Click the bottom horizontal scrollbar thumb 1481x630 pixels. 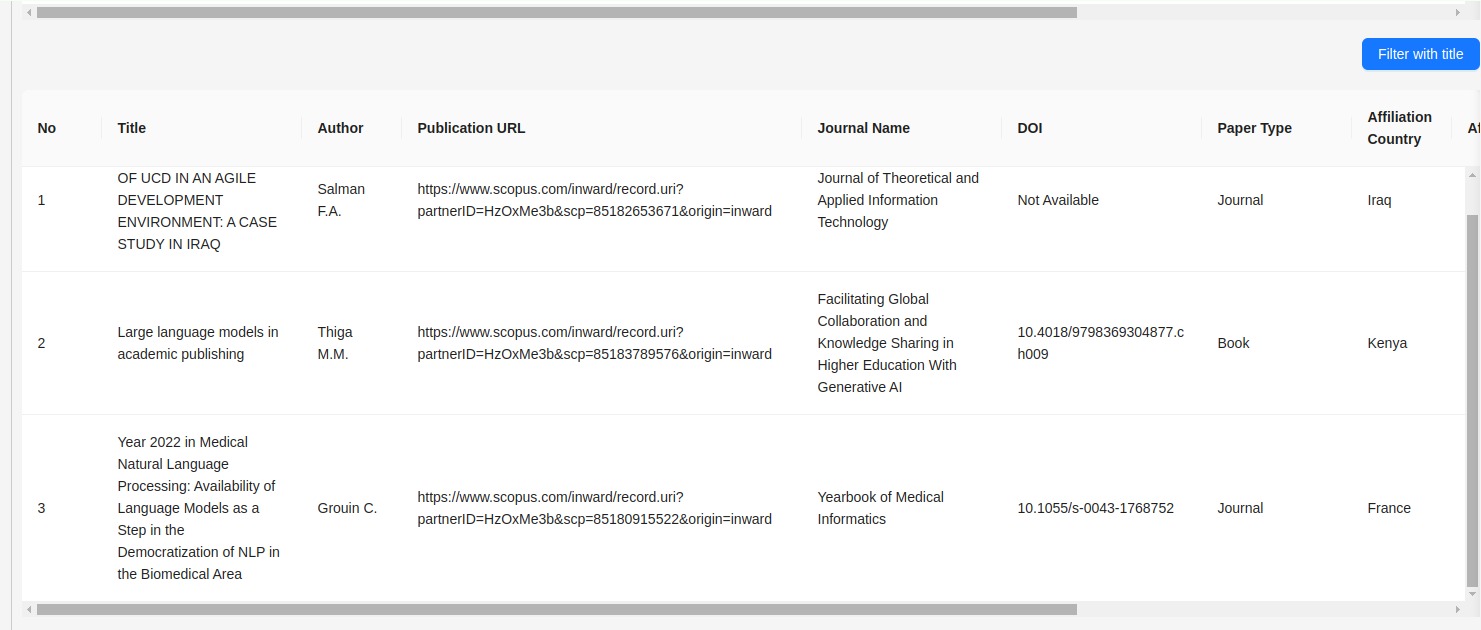pos(556,609)
